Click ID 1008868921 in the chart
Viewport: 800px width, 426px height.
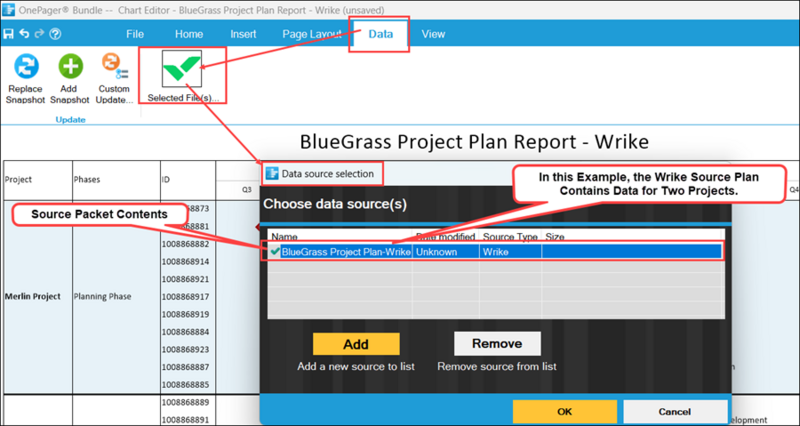[x=185, y=279]
